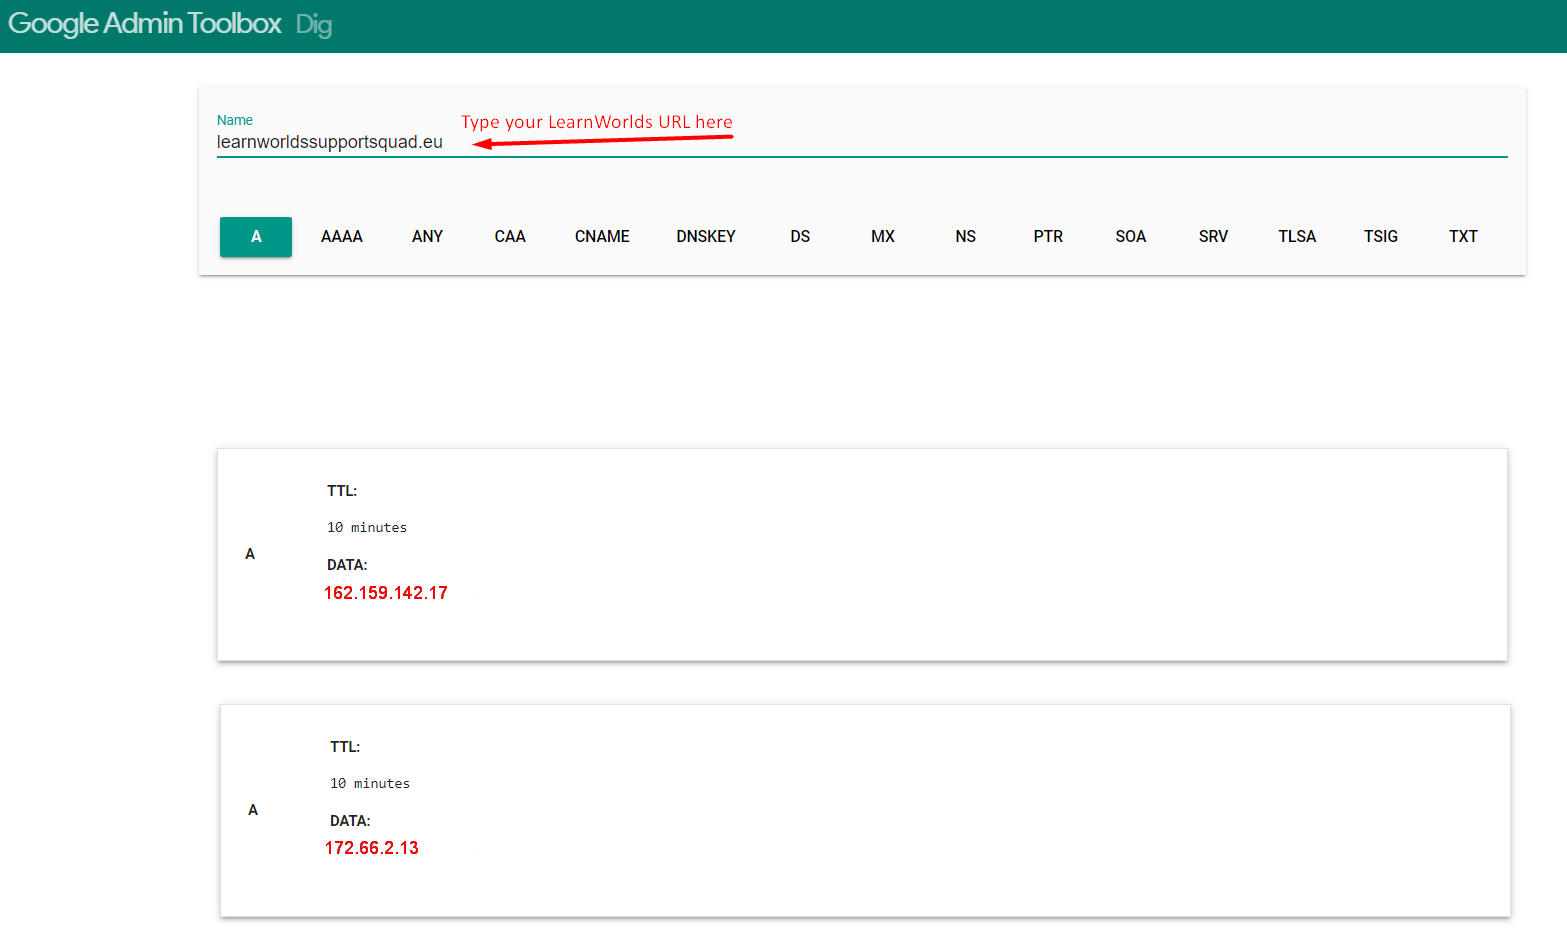Viewport: 1567px width, 947px height.
Task: Choose the PTR record type
Action: click(1048, 237)
